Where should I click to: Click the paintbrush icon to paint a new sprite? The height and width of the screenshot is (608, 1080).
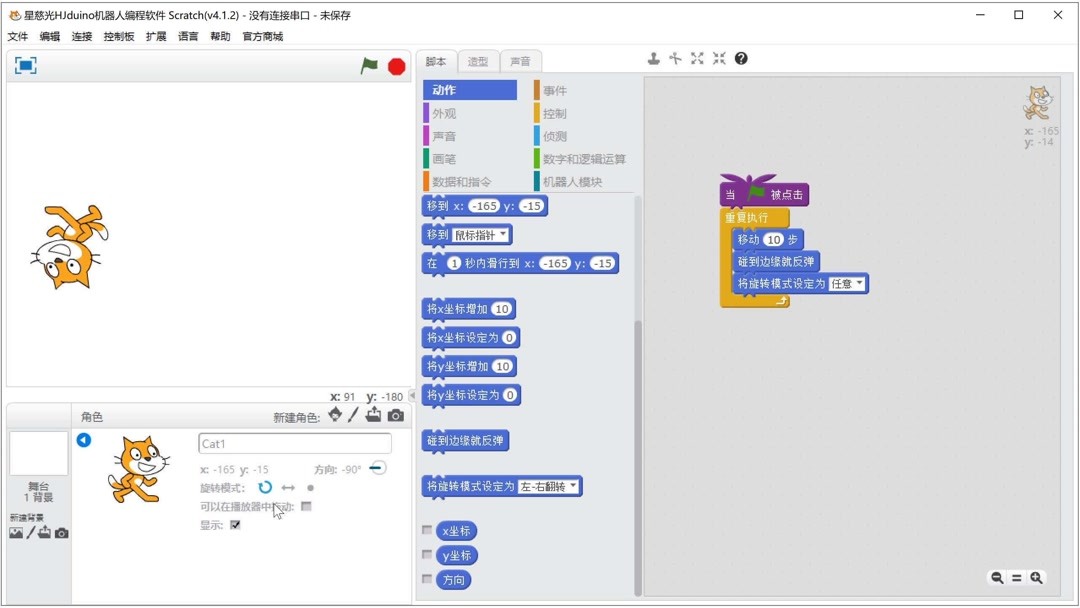click(352, 416)
